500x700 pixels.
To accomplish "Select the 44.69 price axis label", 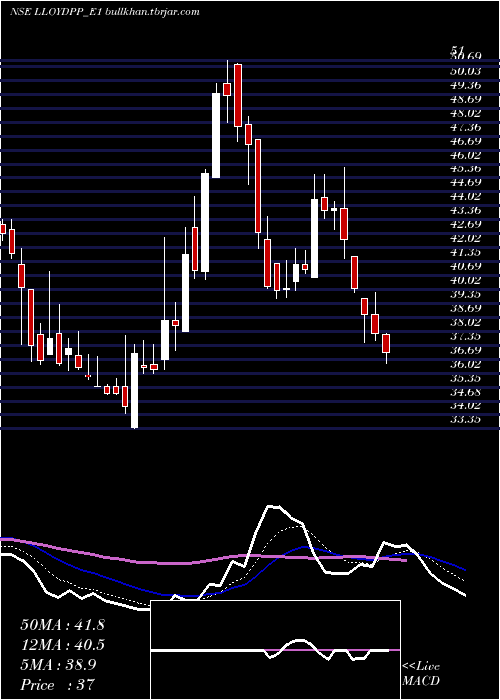I will (x=466, y=182).
